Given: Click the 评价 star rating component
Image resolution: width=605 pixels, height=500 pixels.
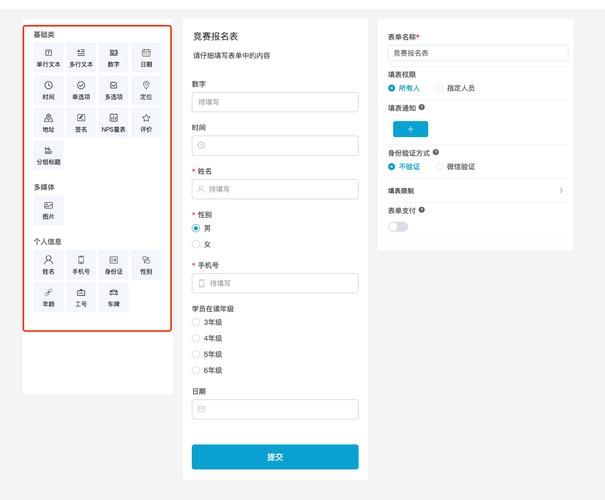Looking at the screenshot, I should click(146, 123).
